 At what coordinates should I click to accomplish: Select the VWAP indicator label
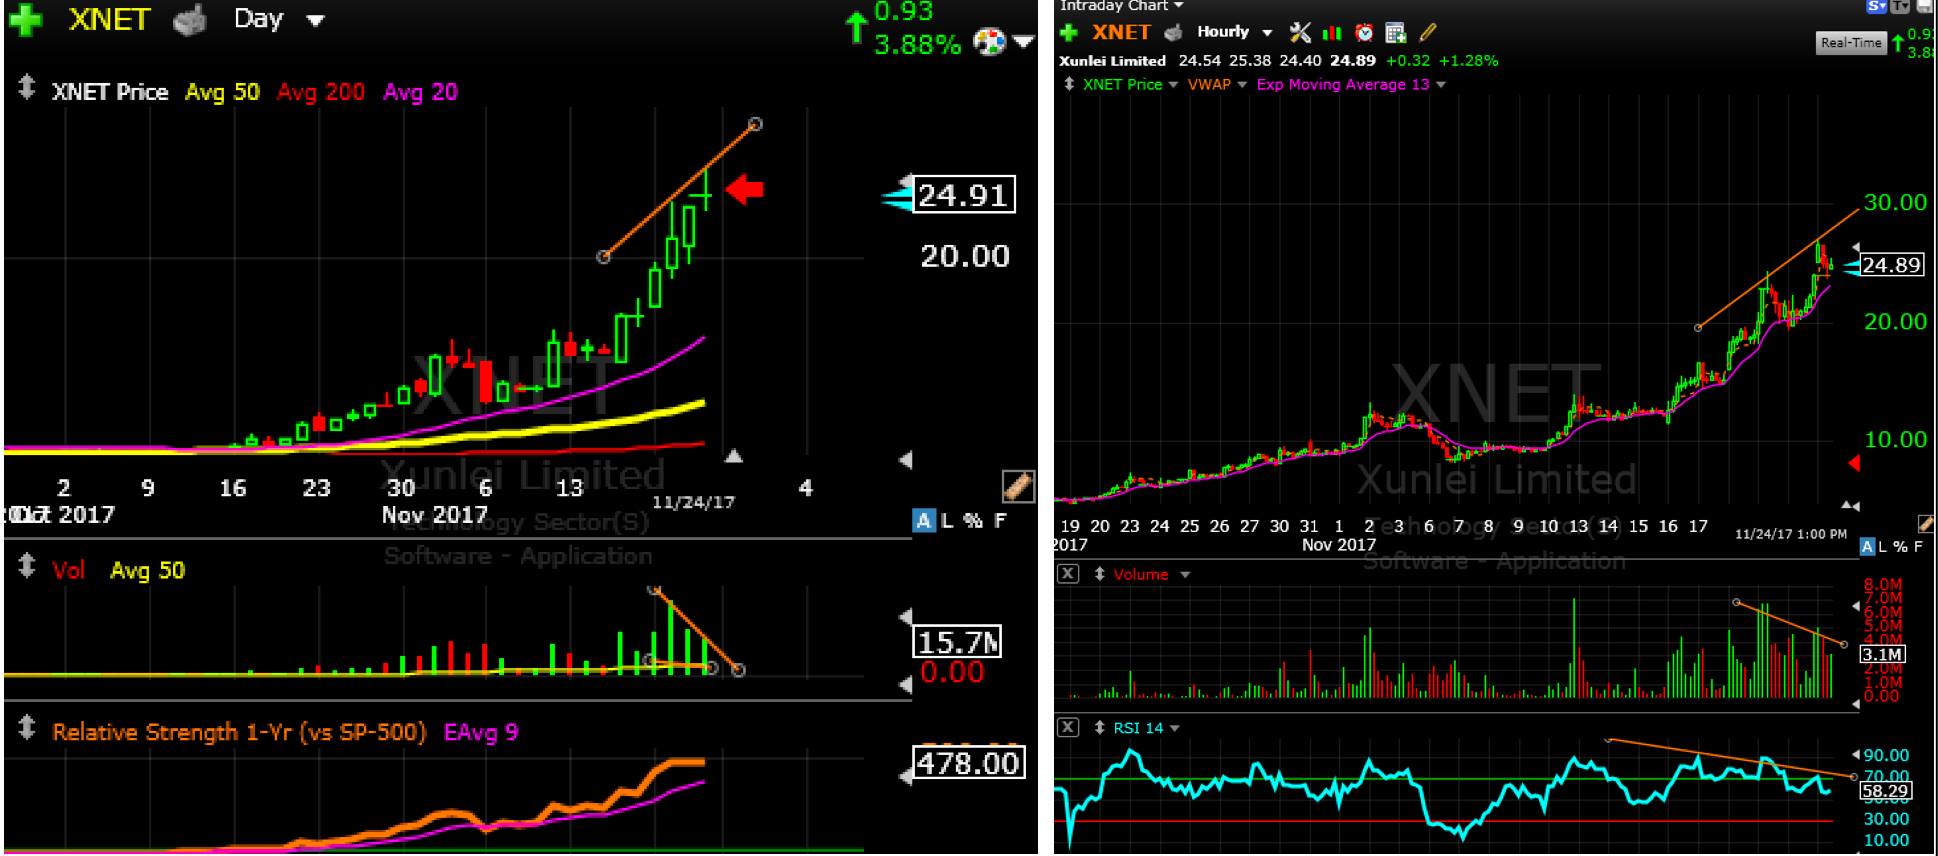(x=1209, y=84)
